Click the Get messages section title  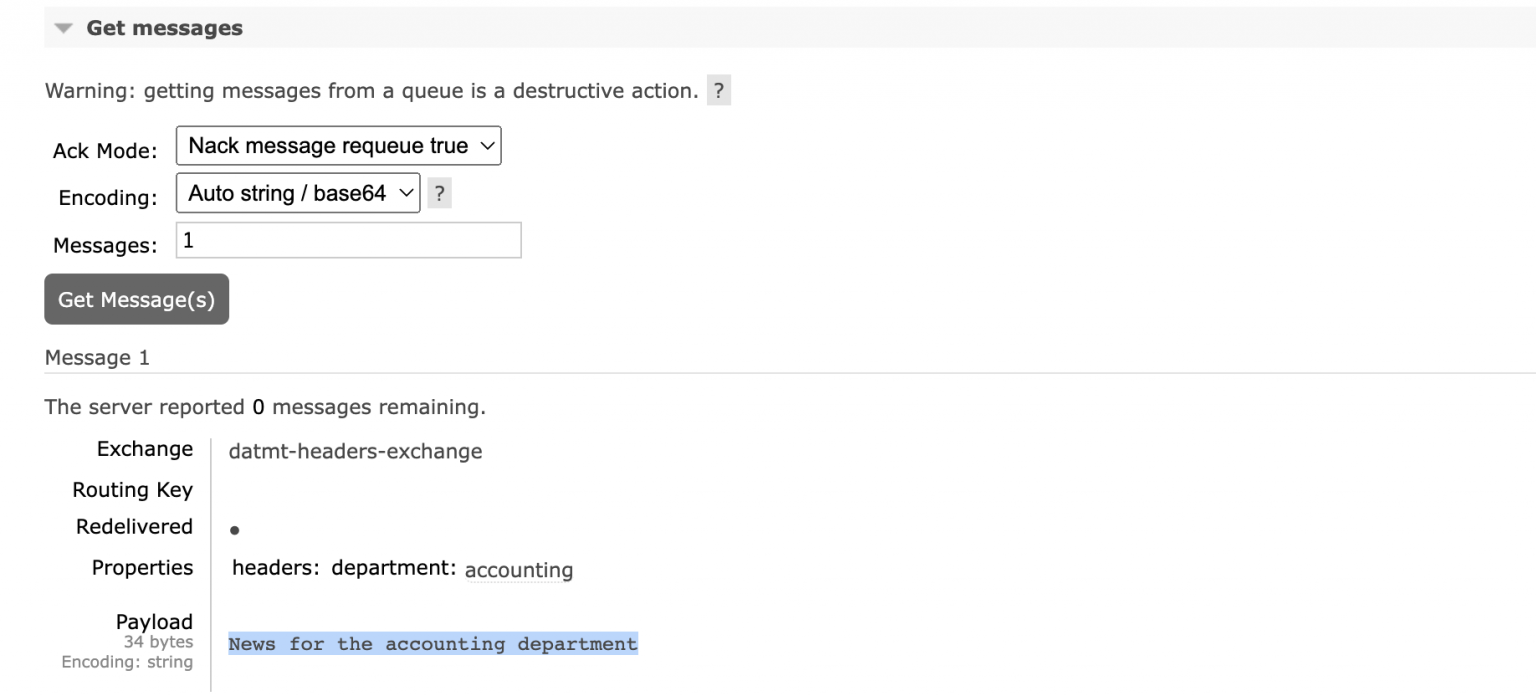click(164, 28)
